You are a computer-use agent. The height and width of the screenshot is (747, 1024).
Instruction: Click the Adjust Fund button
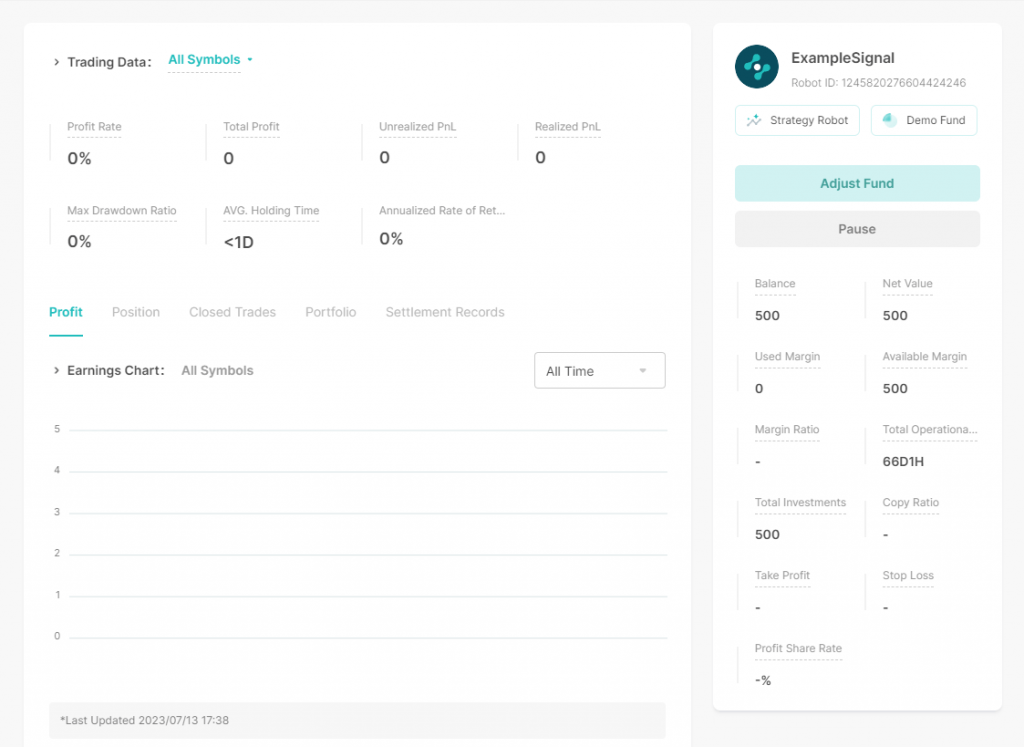point(857,183)
